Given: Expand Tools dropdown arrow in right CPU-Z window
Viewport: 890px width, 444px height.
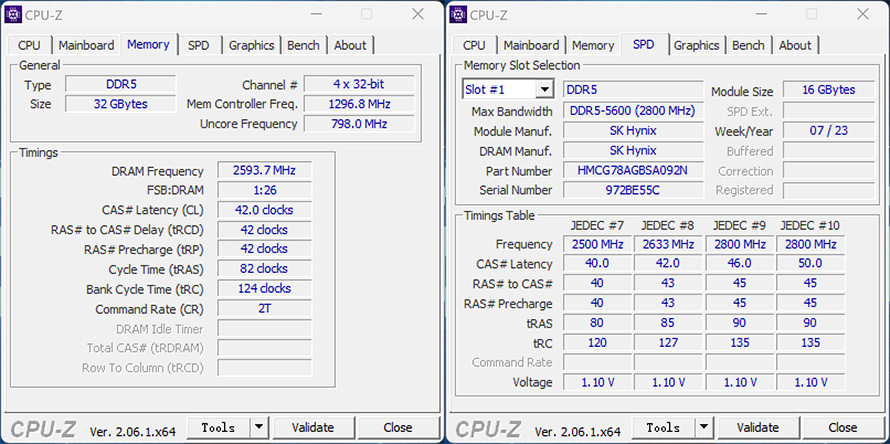Looking at the screenshot, I should (703, 427).
